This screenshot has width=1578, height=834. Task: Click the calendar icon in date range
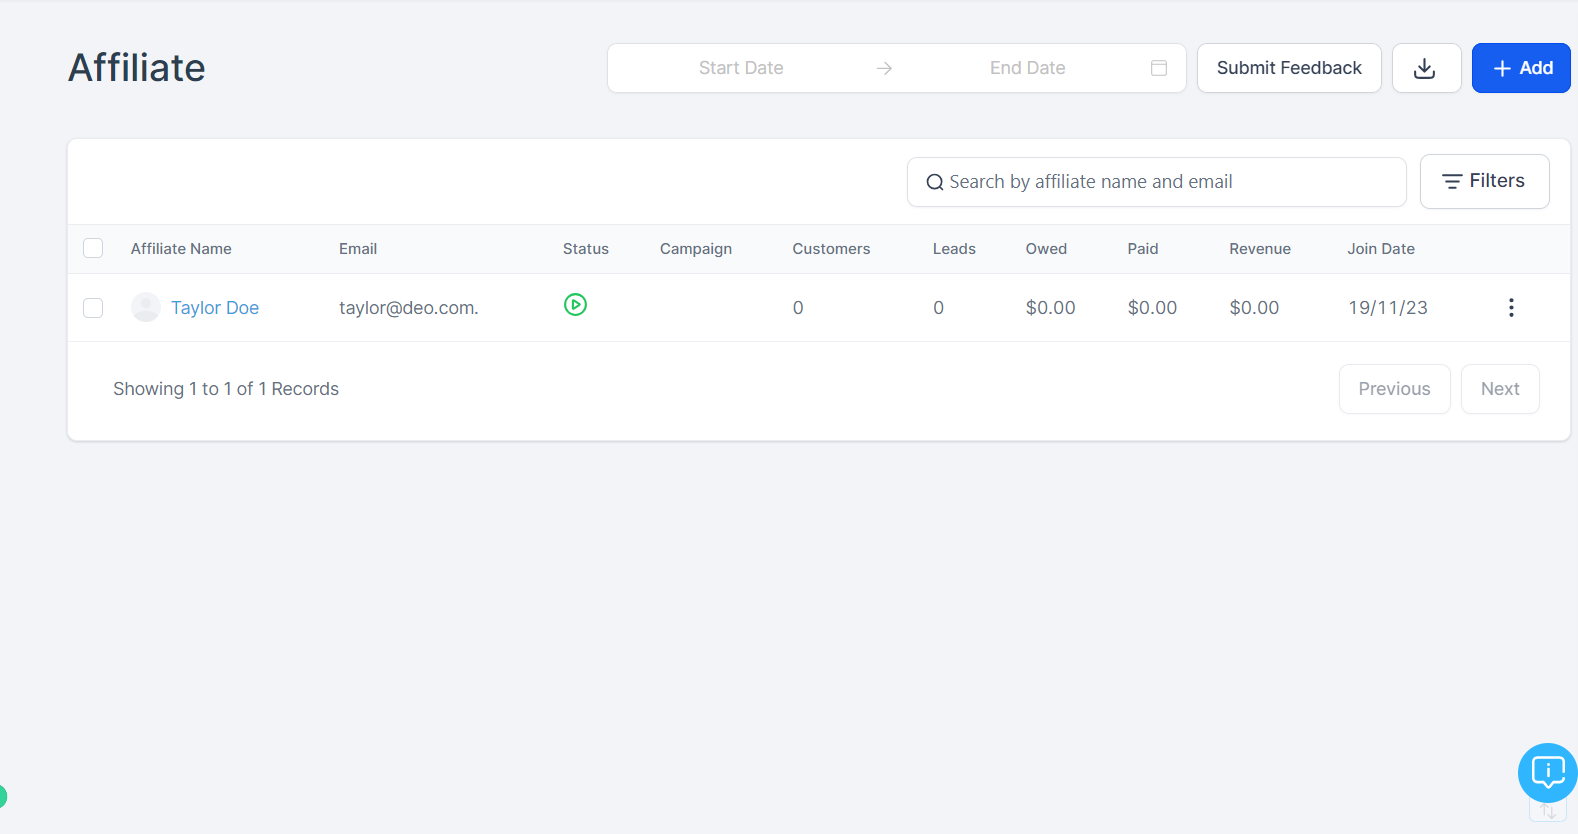click(1159, 68)
